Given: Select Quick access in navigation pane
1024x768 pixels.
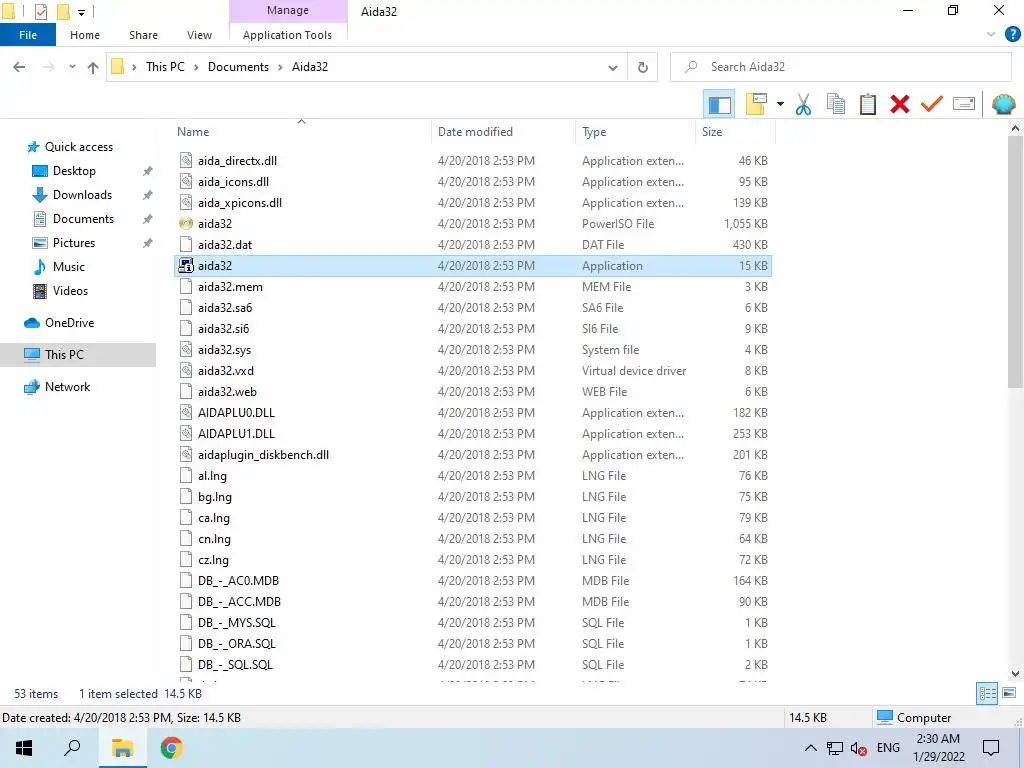Looking at the screenshot, I should 78,147.
